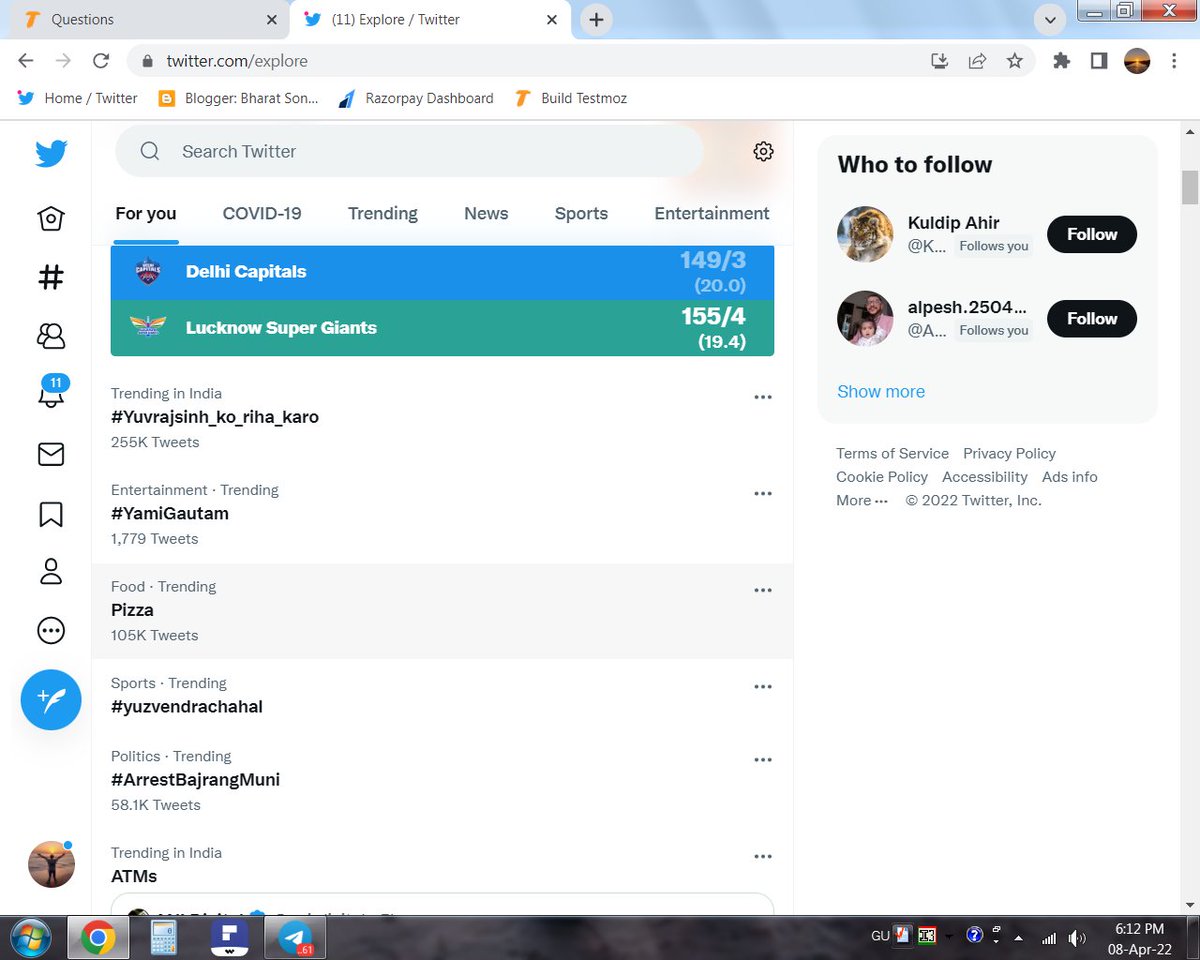Click the share page icon in address bar
Image resolution: width=1200 pixels, height=960 pixels.
coord(977,61)
